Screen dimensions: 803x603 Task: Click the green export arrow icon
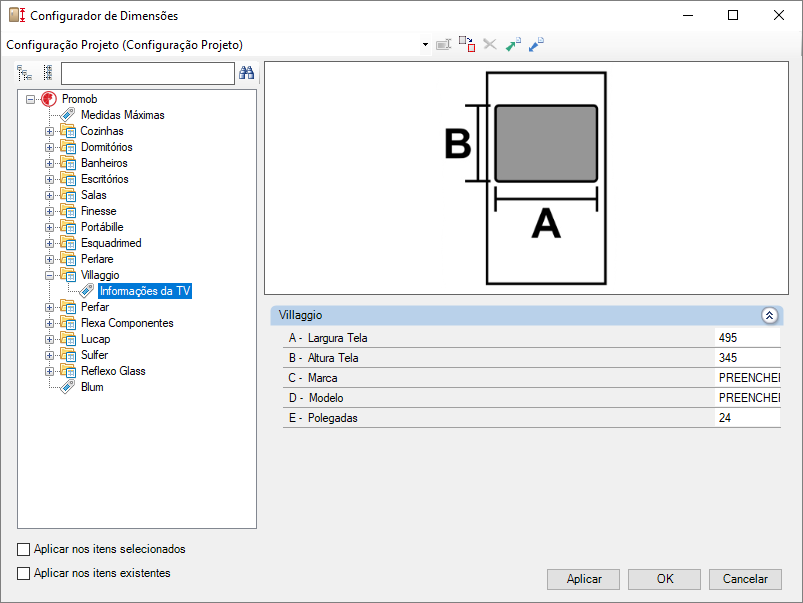coord(513,45)
